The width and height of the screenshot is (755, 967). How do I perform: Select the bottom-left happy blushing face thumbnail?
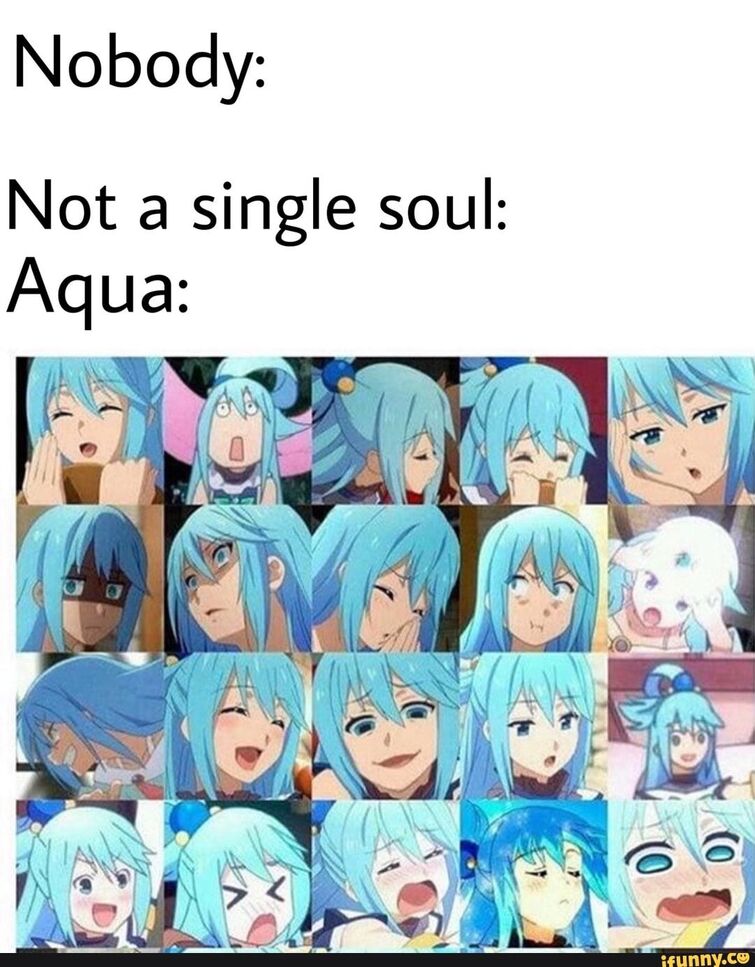point(90,874)
